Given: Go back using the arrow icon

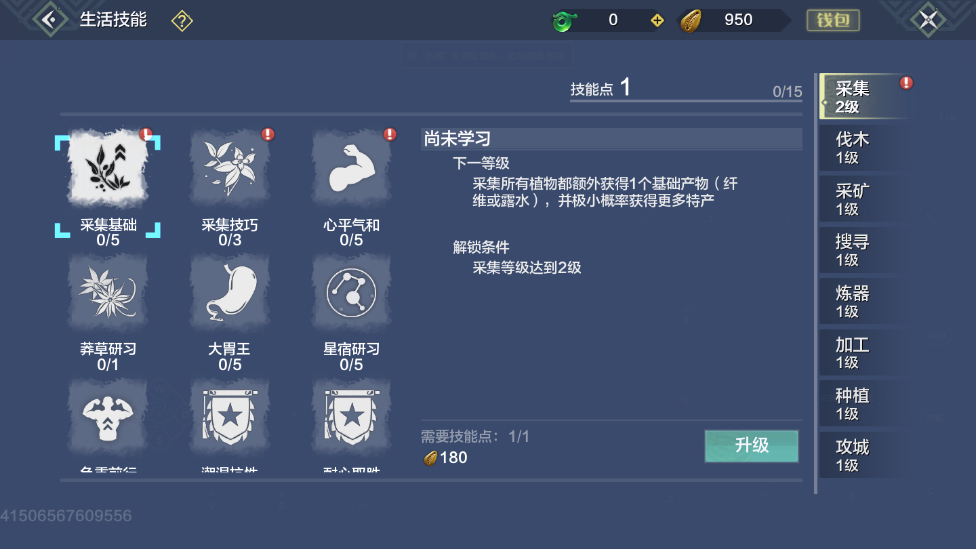Looking at the screenshot, I should point(50,20).
